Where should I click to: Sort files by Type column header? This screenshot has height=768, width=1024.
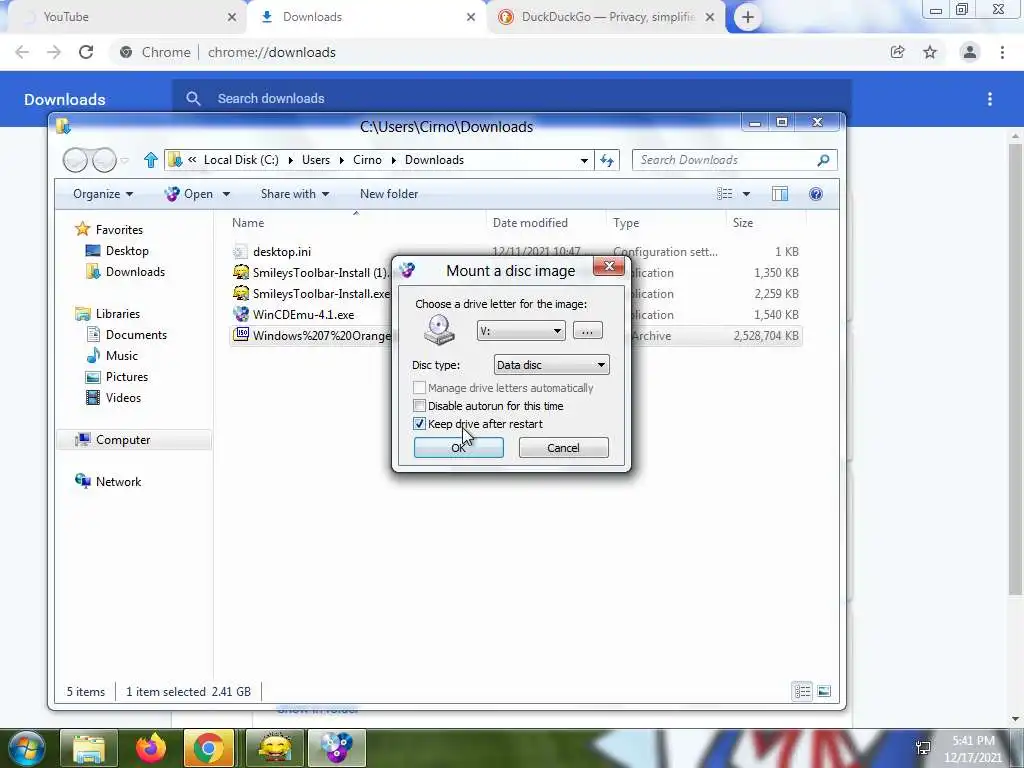(x=666, y=223)
